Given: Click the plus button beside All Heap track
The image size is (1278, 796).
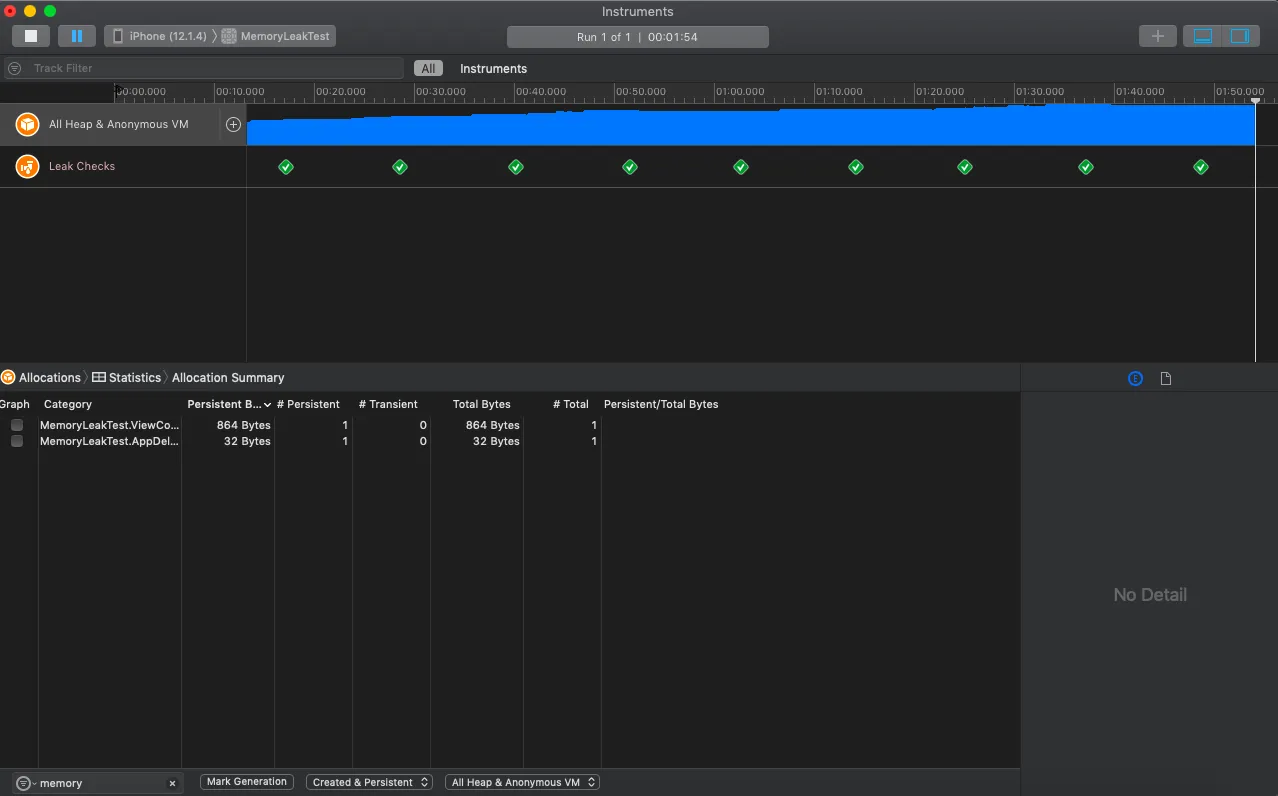Looking at the screenshot, I should pyautogui.click(x=233, y=124).
